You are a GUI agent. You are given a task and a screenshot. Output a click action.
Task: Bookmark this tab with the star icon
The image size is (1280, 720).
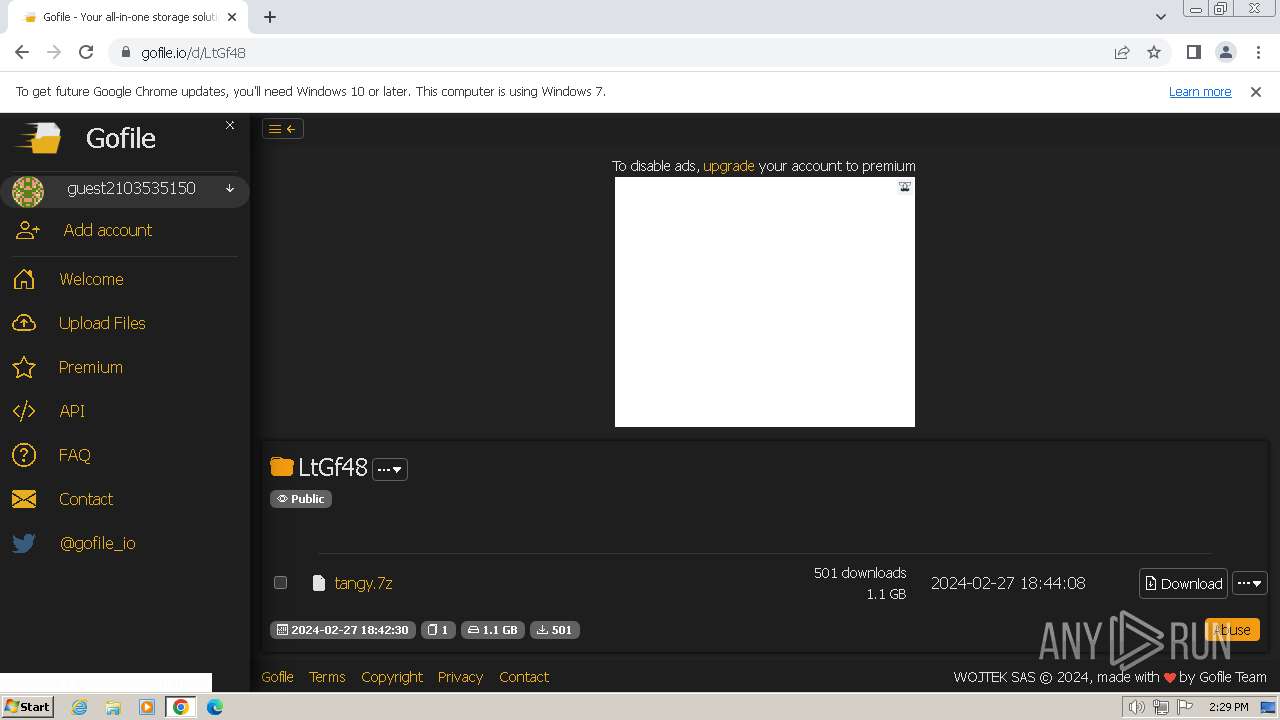point(1154,52)
